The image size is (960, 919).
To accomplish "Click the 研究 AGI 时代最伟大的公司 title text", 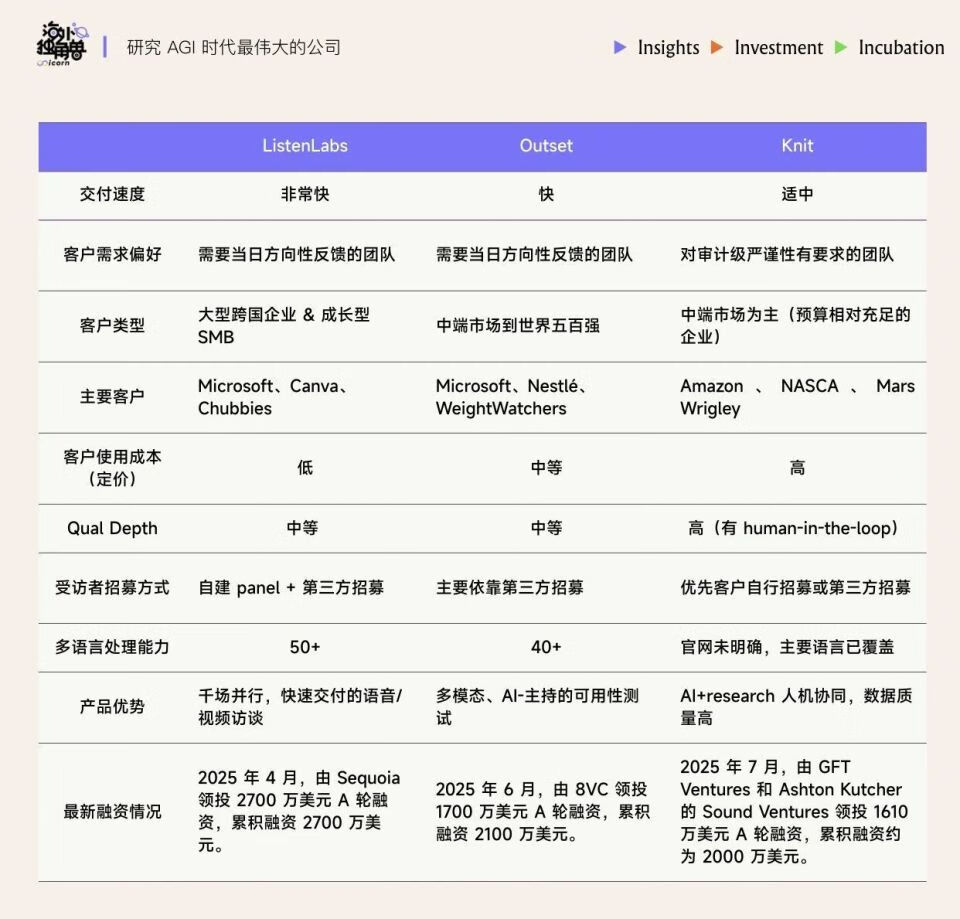I will (233, 47).
